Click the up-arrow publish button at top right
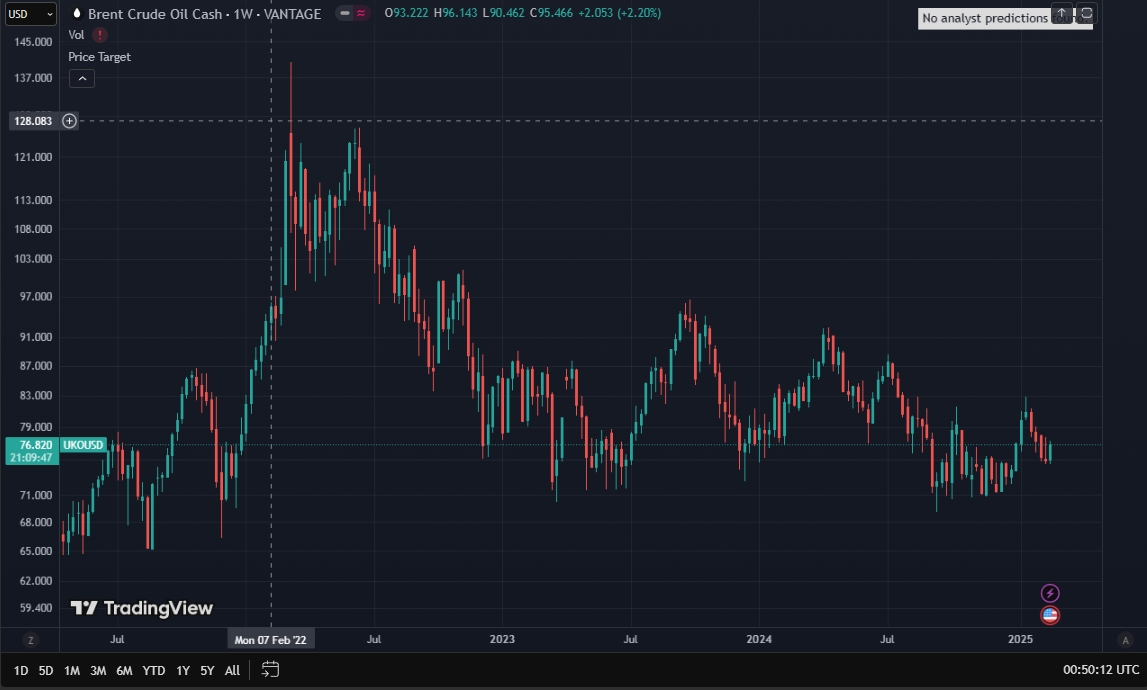Screen dimensions: 1147x690 [x=1061, y=14]
